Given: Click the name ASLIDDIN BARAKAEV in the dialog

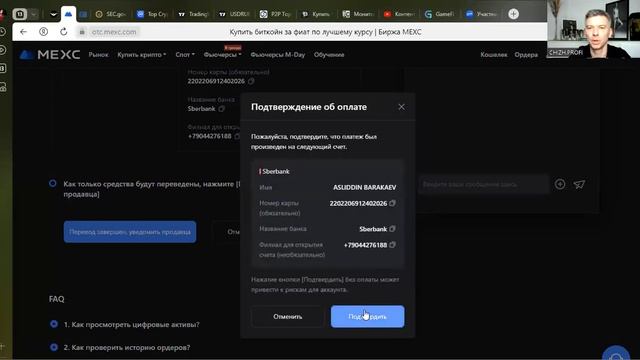Looking at the screenshot, I should pos(364,187).
